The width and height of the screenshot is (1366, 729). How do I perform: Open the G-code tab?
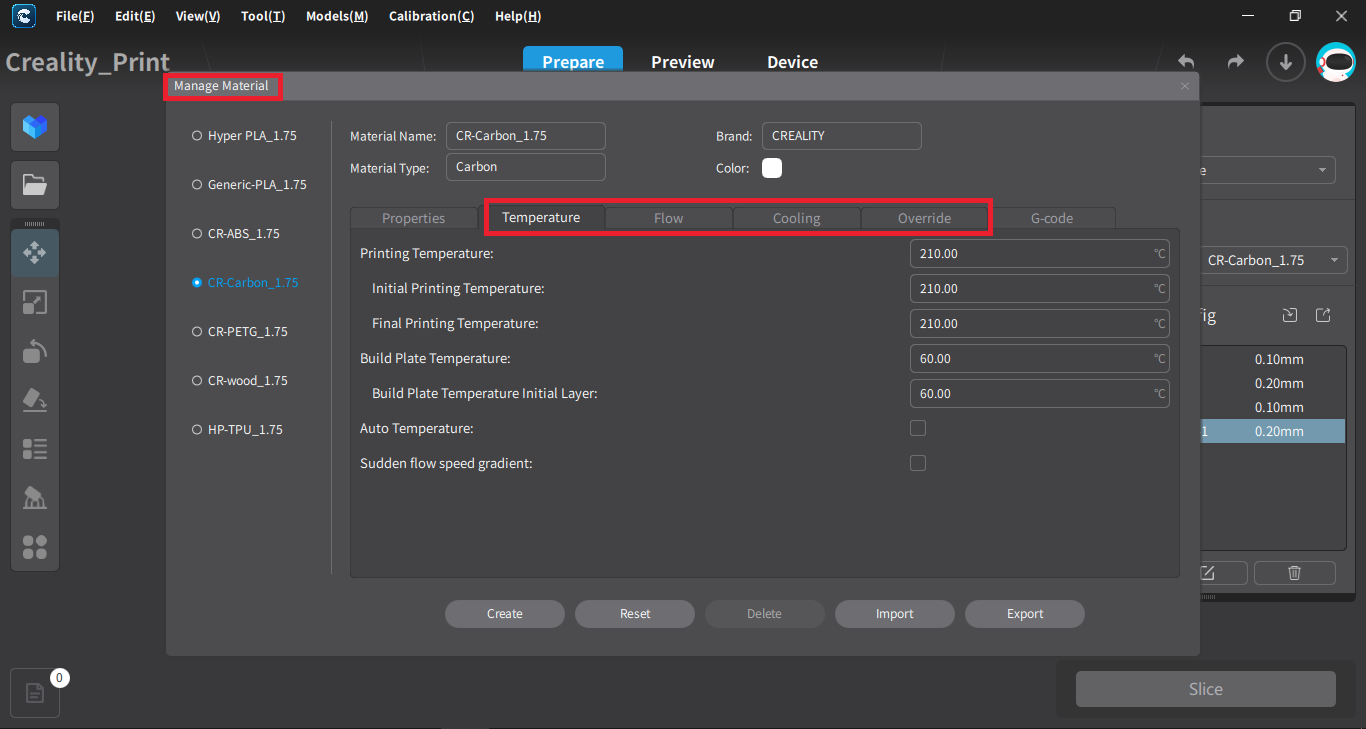click(x=1052, y=218)
